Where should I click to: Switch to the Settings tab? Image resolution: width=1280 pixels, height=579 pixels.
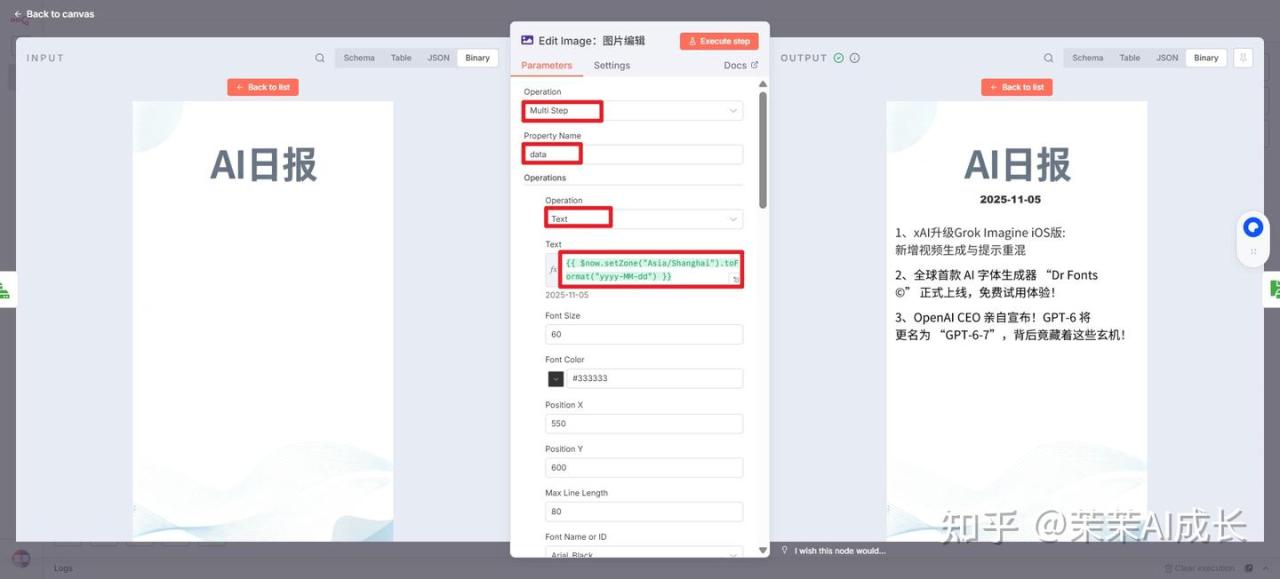click(x=611, y=66)
